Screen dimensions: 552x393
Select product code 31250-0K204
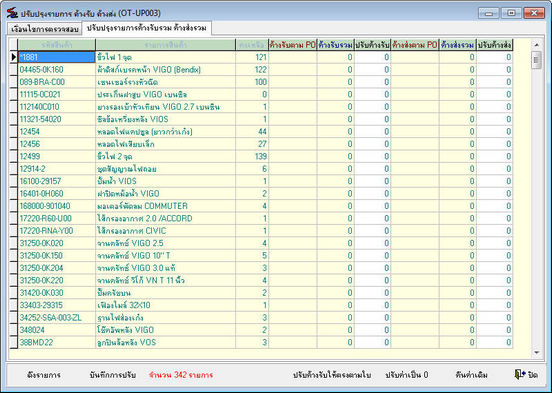tap(57, 268)
